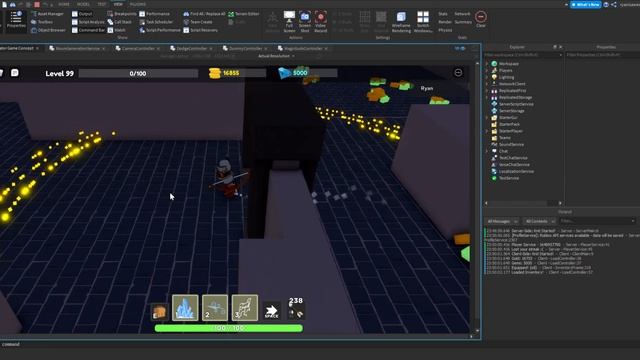Screen dimensions: 640x360
Task: Select the PLUGINS ribbon tab
Action: 138,4
